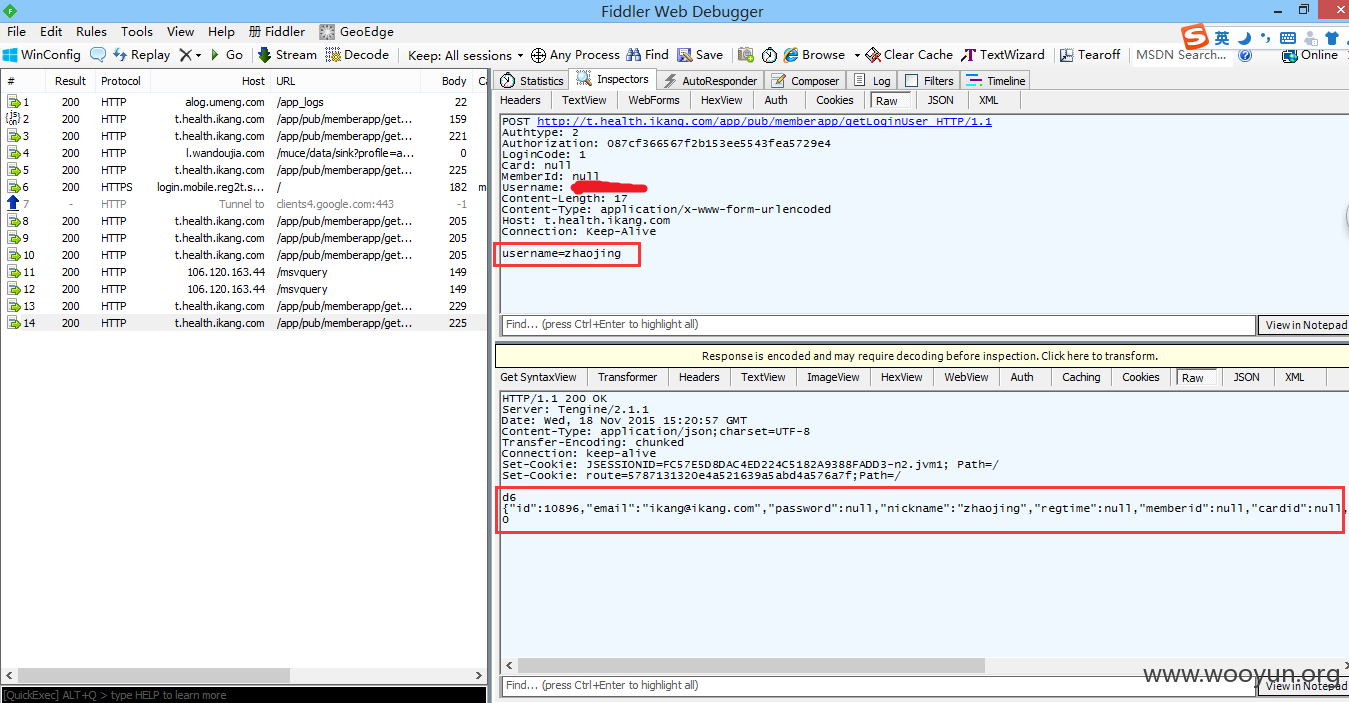Image resolution: width=1349 pixels, height=703 pixels.
Task: Open the Fiddler menu item
Action: tap(277, 31)
